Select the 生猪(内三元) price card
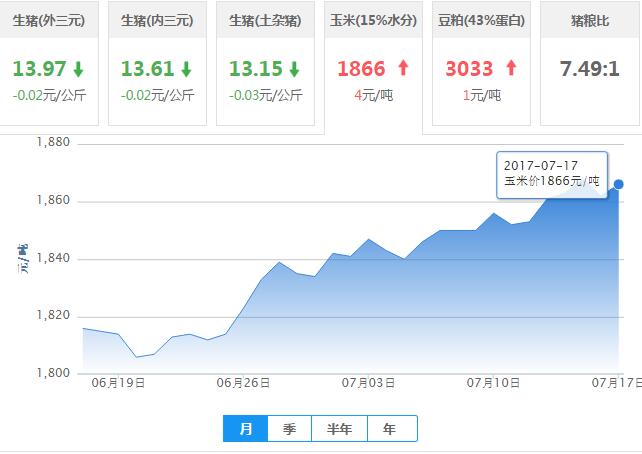This screenshot has width=642, height=454. coord(157,63)
